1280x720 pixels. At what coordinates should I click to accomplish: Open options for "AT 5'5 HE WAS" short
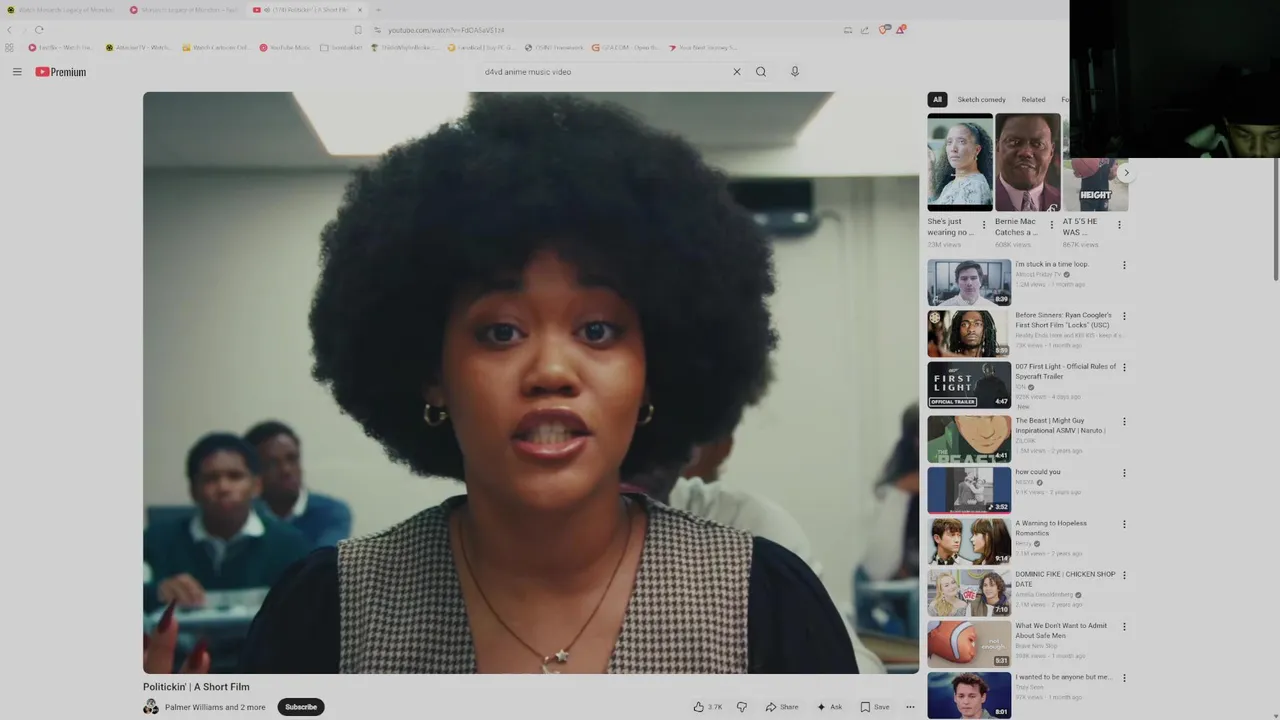point(1119,225)
